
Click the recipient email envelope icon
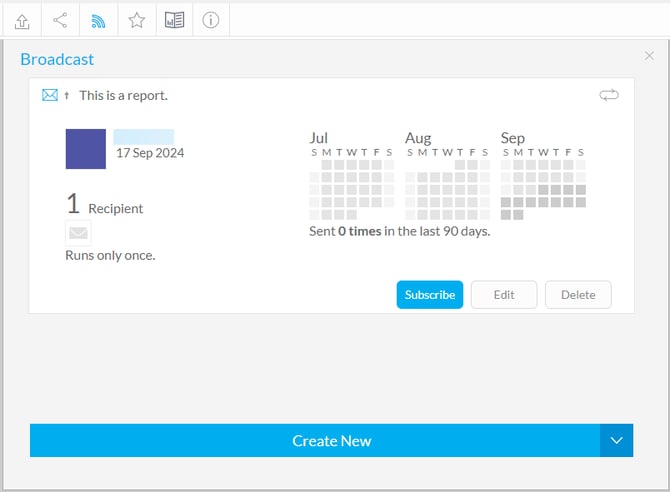click(x=78, y=234)
